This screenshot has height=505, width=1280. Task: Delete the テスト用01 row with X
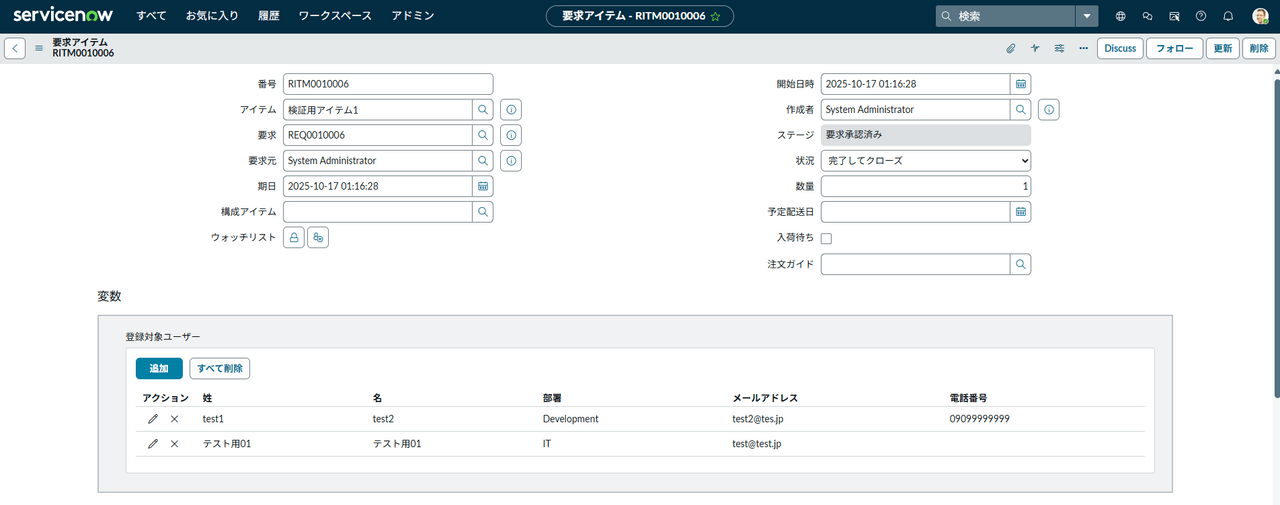coord(174,444)
